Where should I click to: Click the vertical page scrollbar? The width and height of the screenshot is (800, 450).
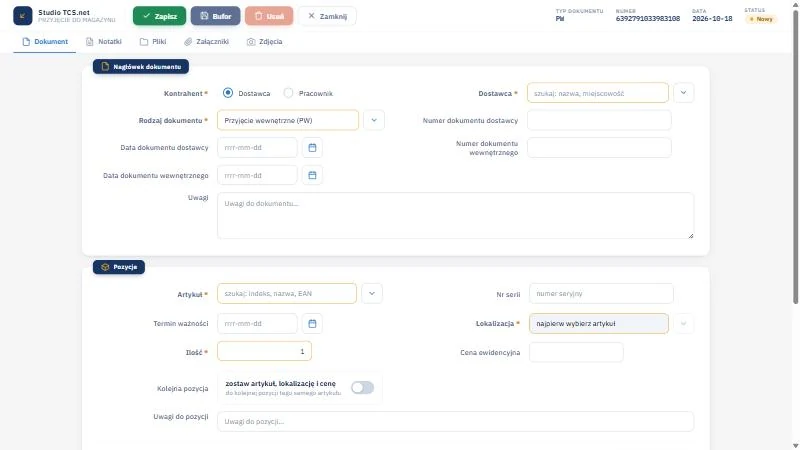(795, 156)
